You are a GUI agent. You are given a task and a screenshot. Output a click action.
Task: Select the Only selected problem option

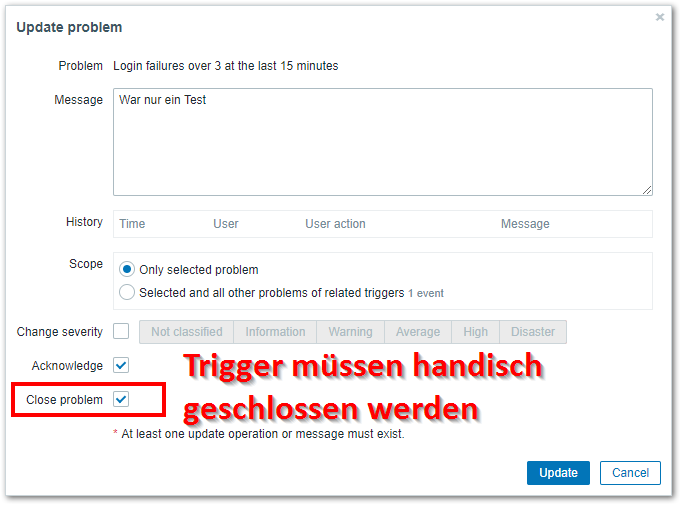(x=127, y=270)
